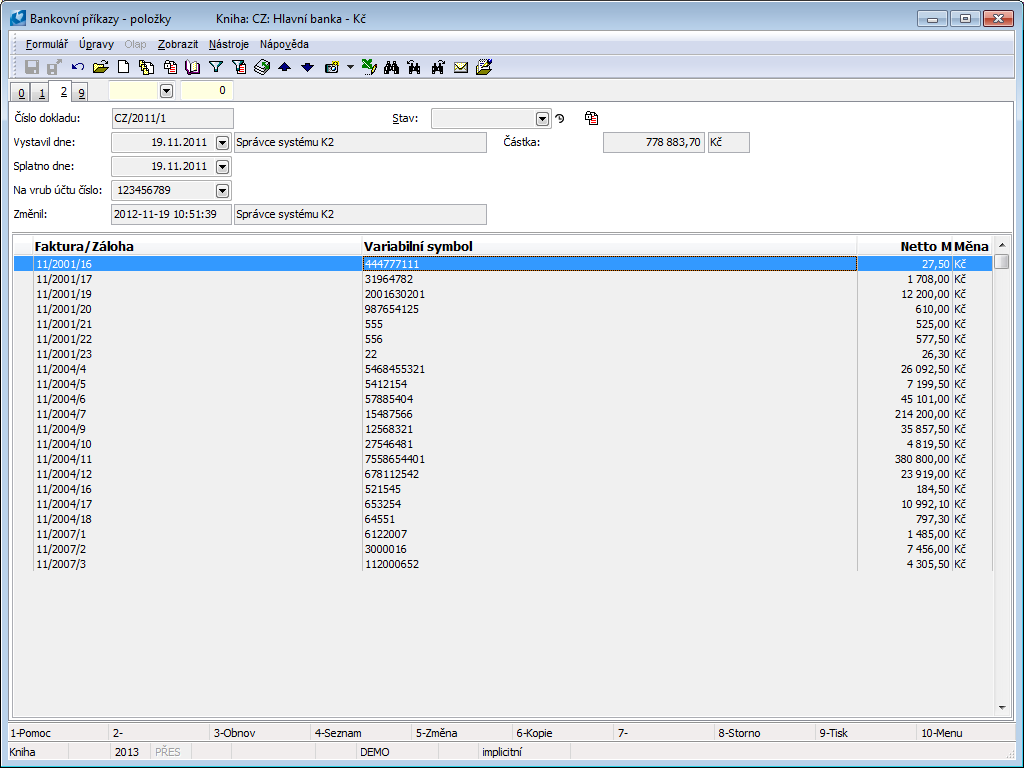The image size is (1024, 768).
Task: Click the envelope mail icon
Action: click(x=461, y=67)
